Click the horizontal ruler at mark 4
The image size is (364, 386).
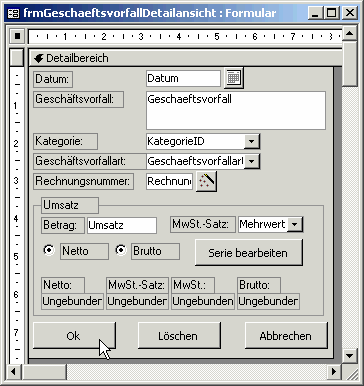coord(179,36)
